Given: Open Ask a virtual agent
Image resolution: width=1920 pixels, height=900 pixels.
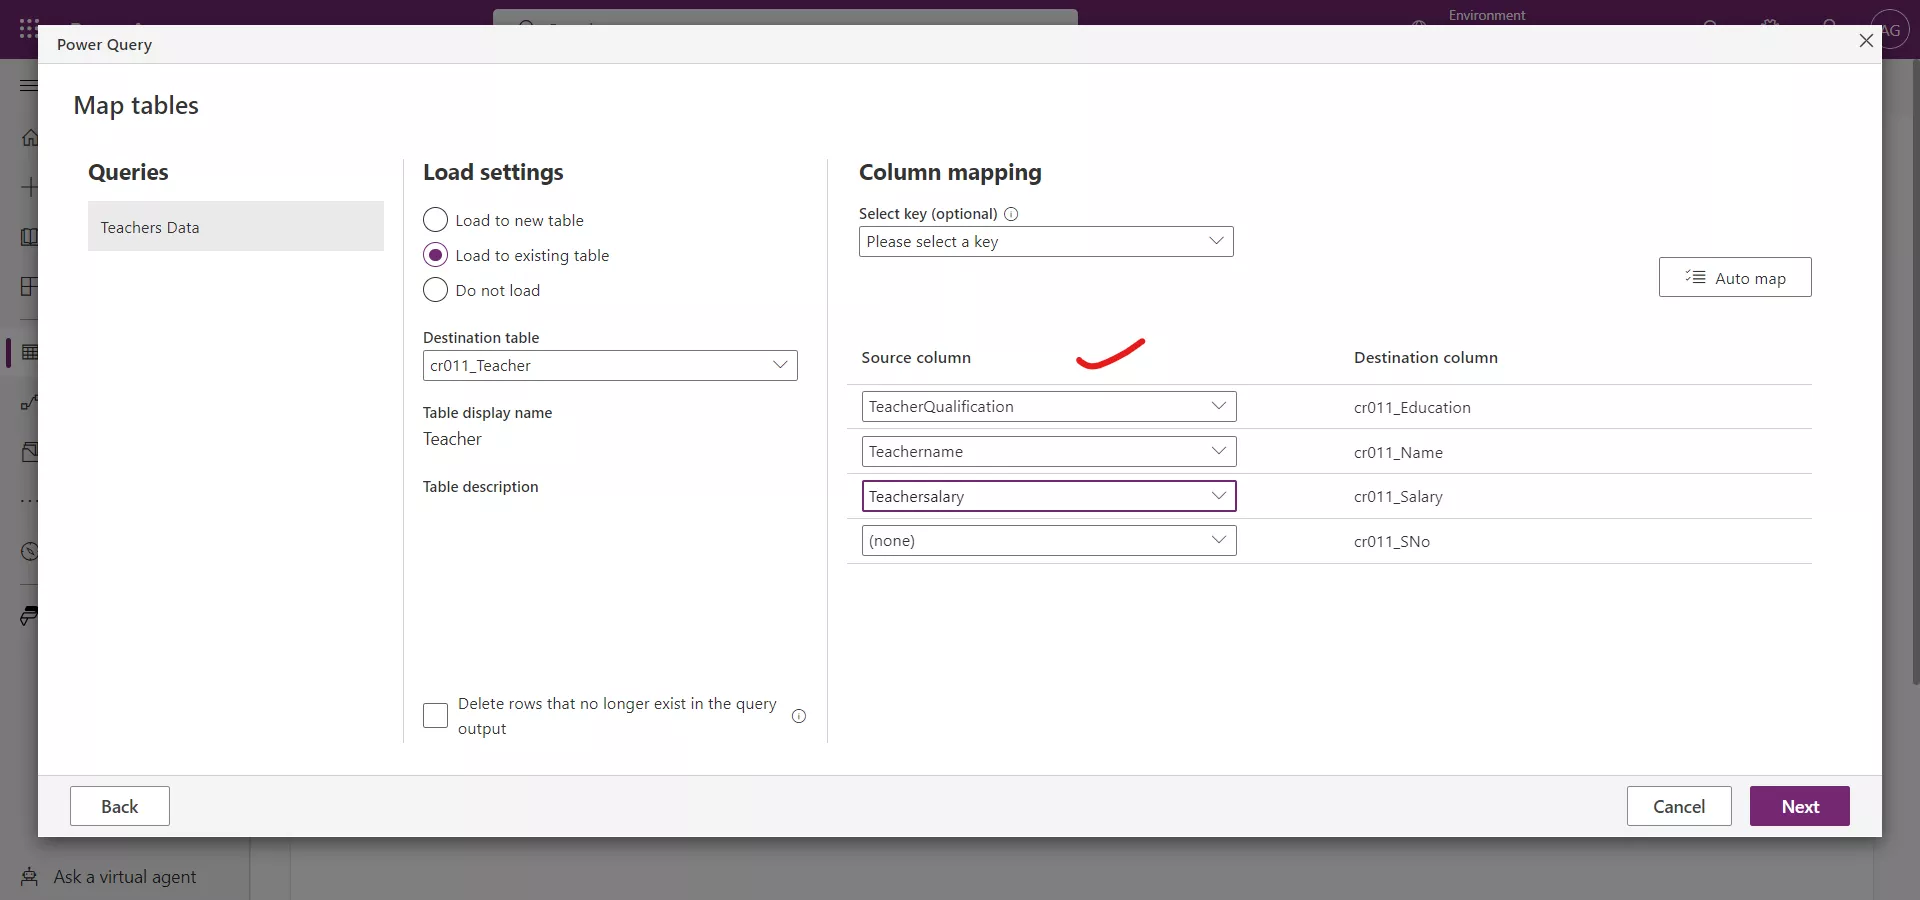Looking at the screenshot, I should pyautogui.click(x=123, y=877).
